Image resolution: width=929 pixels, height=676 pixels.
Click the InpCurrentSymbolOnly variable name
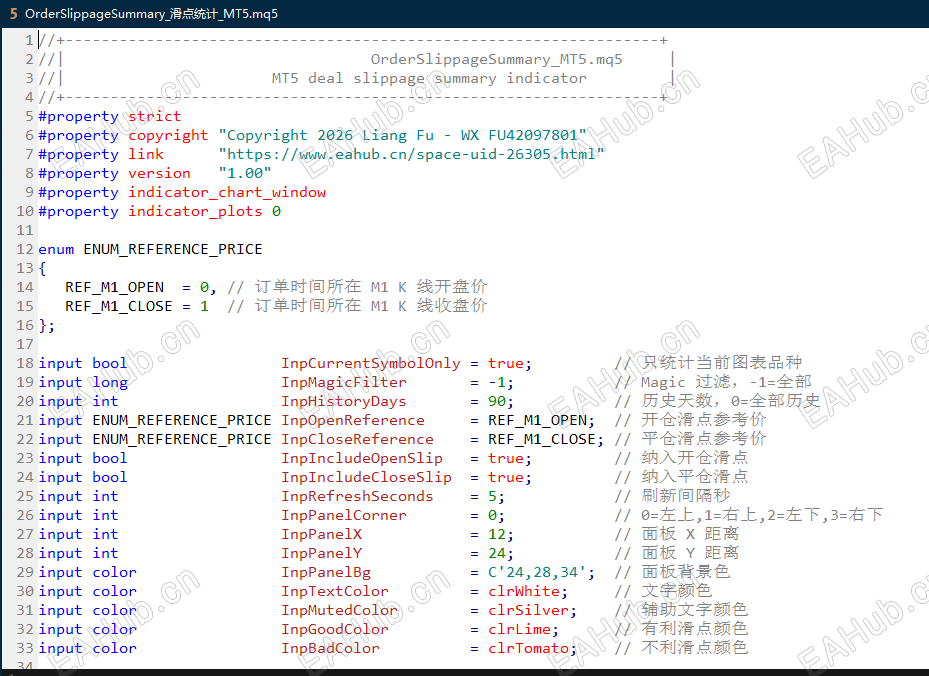[371, 363]
